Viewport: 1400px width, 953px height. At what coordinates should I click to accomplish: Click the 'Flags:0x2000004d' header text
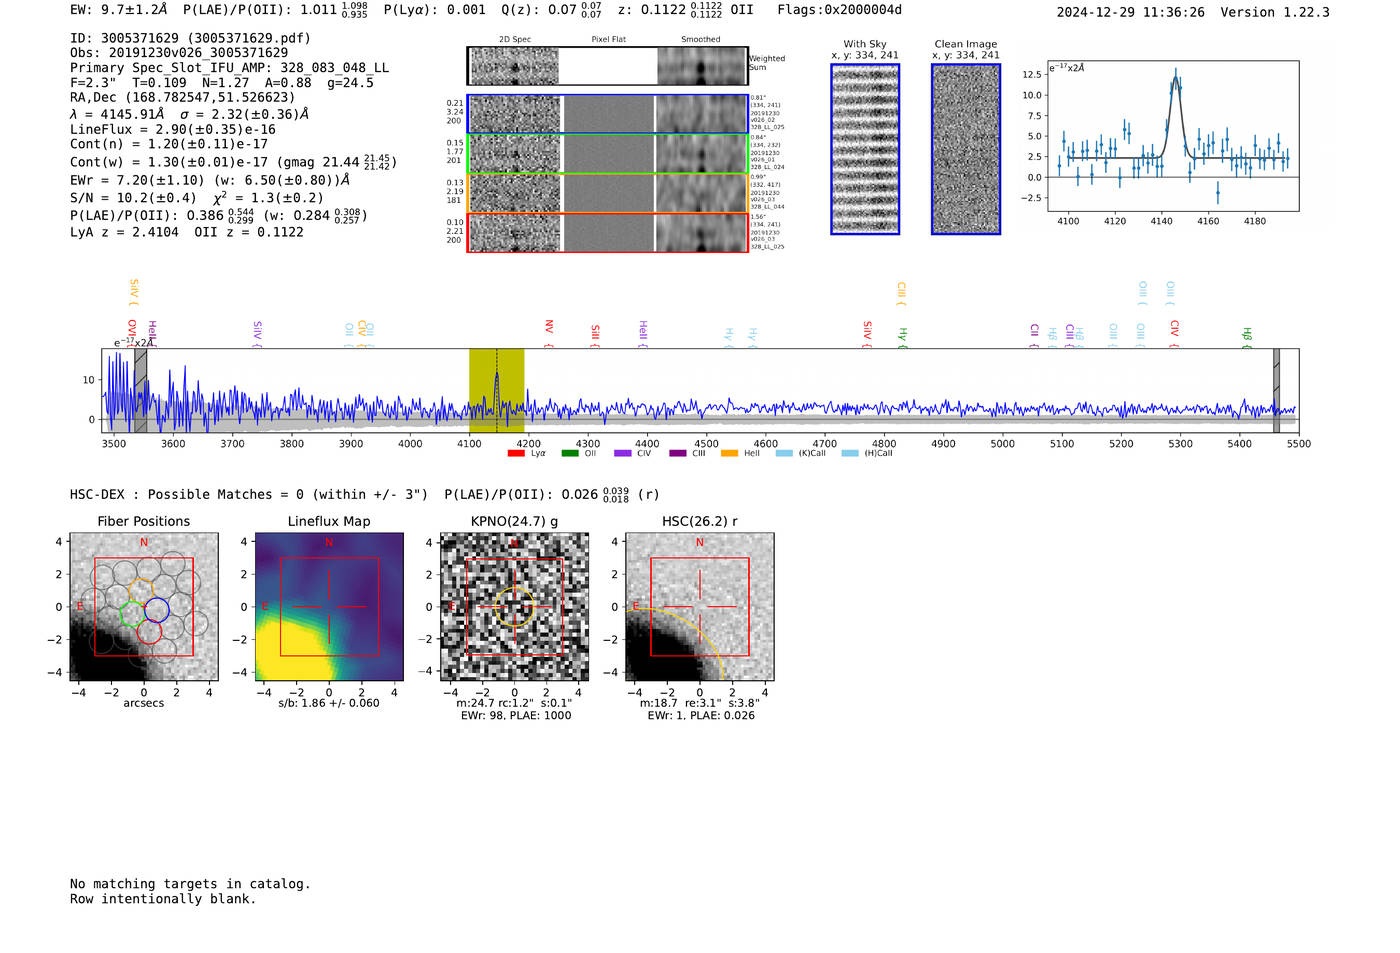pos(840,10)
